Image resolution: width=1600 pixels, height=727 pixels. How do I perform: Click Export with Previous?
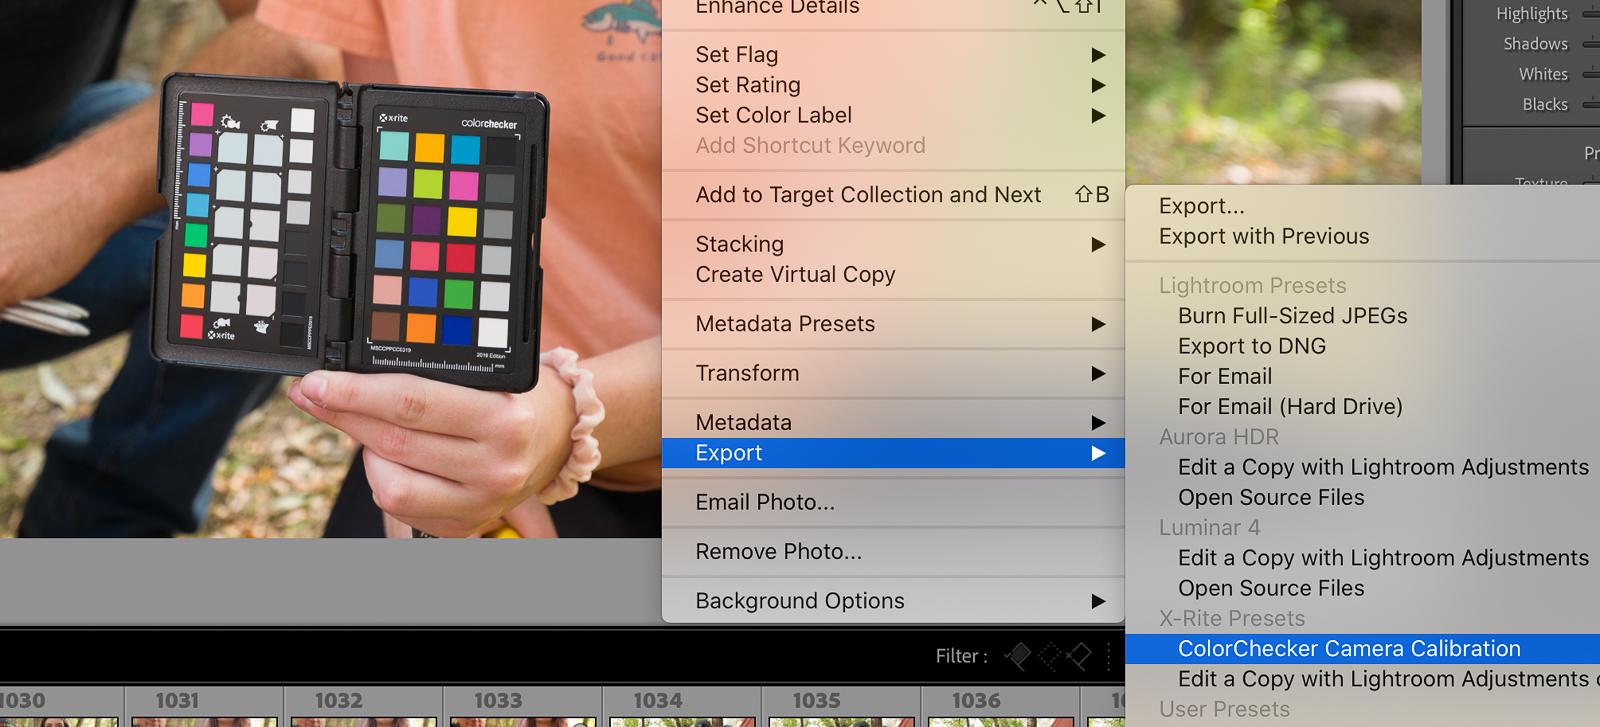[1263, 237]
